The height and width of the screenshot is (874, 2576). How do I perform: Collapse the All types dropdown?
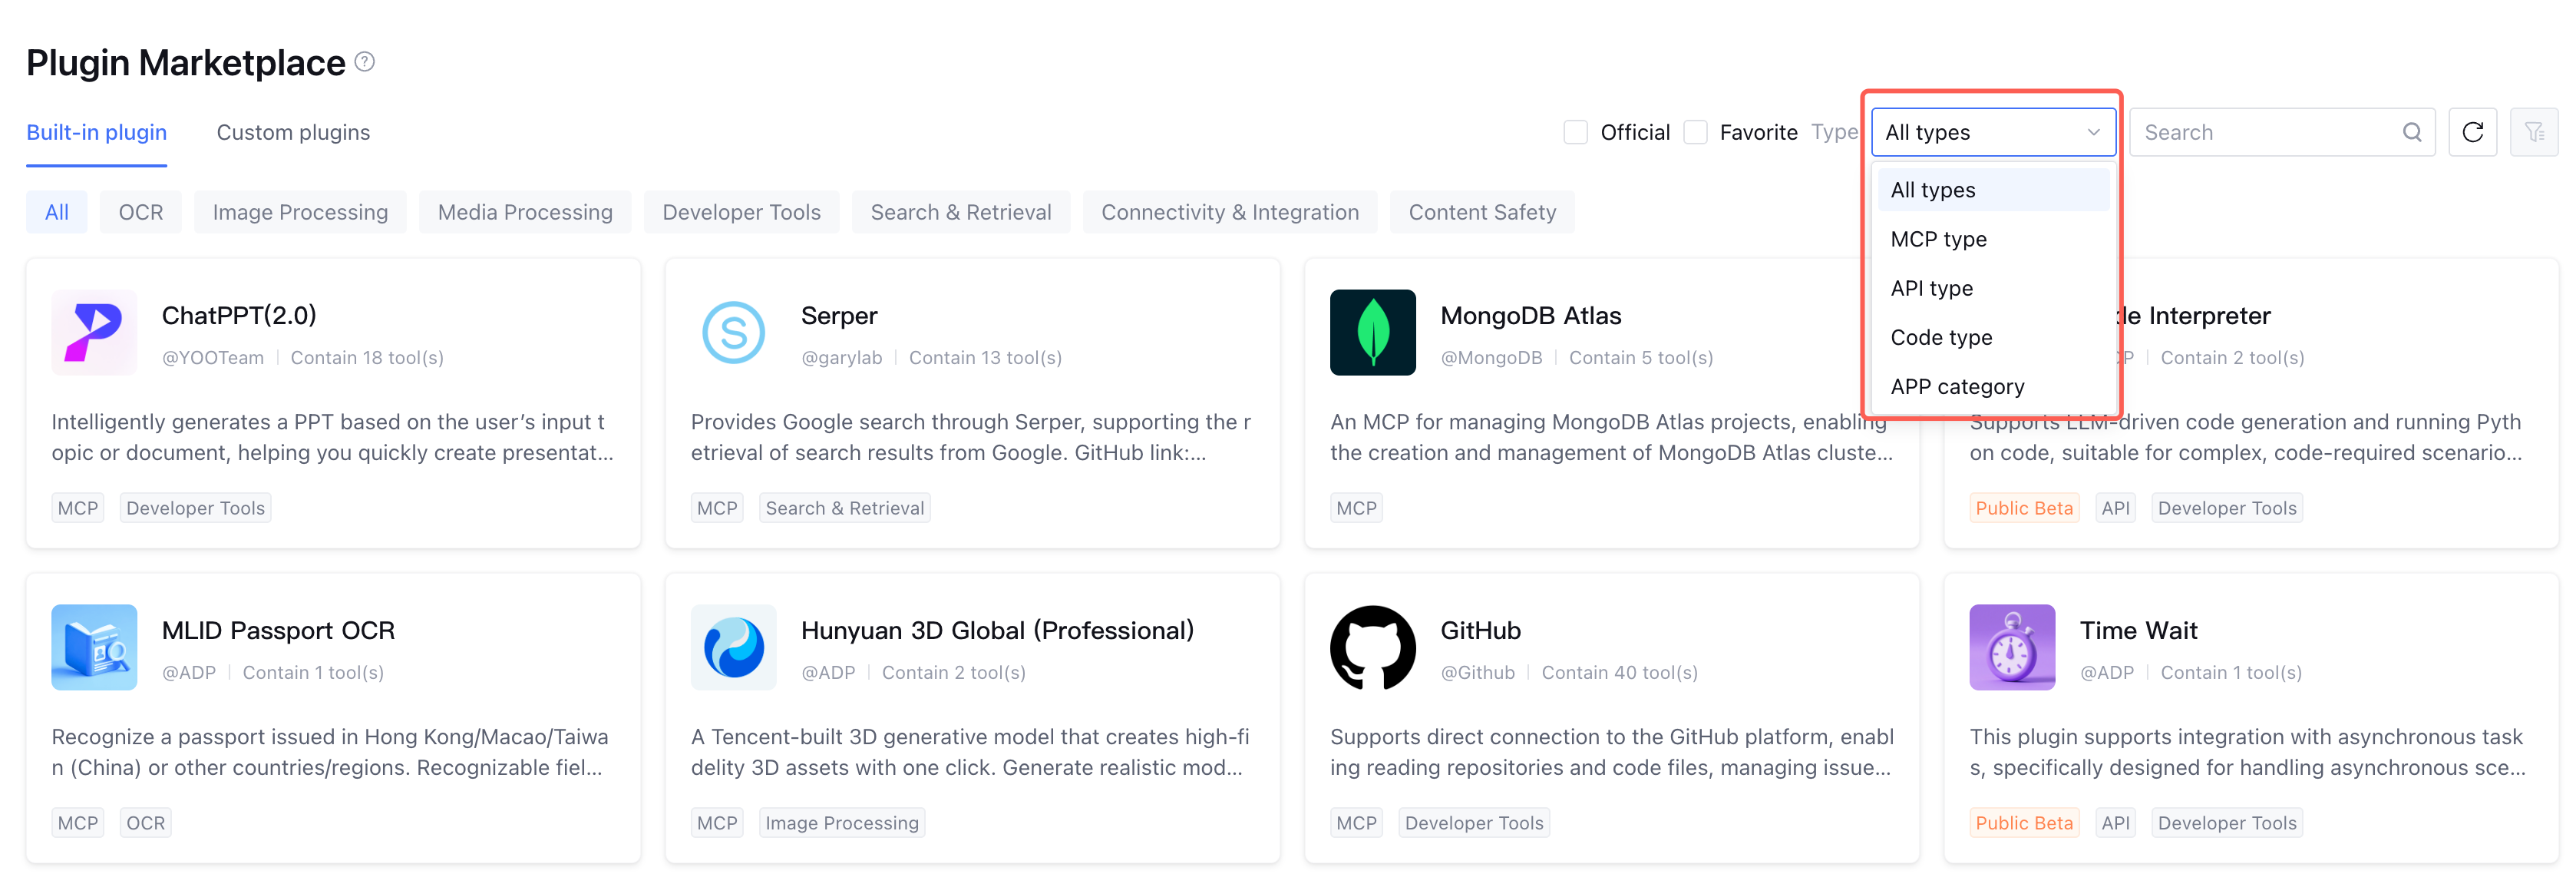click(x=1992, y=132)
